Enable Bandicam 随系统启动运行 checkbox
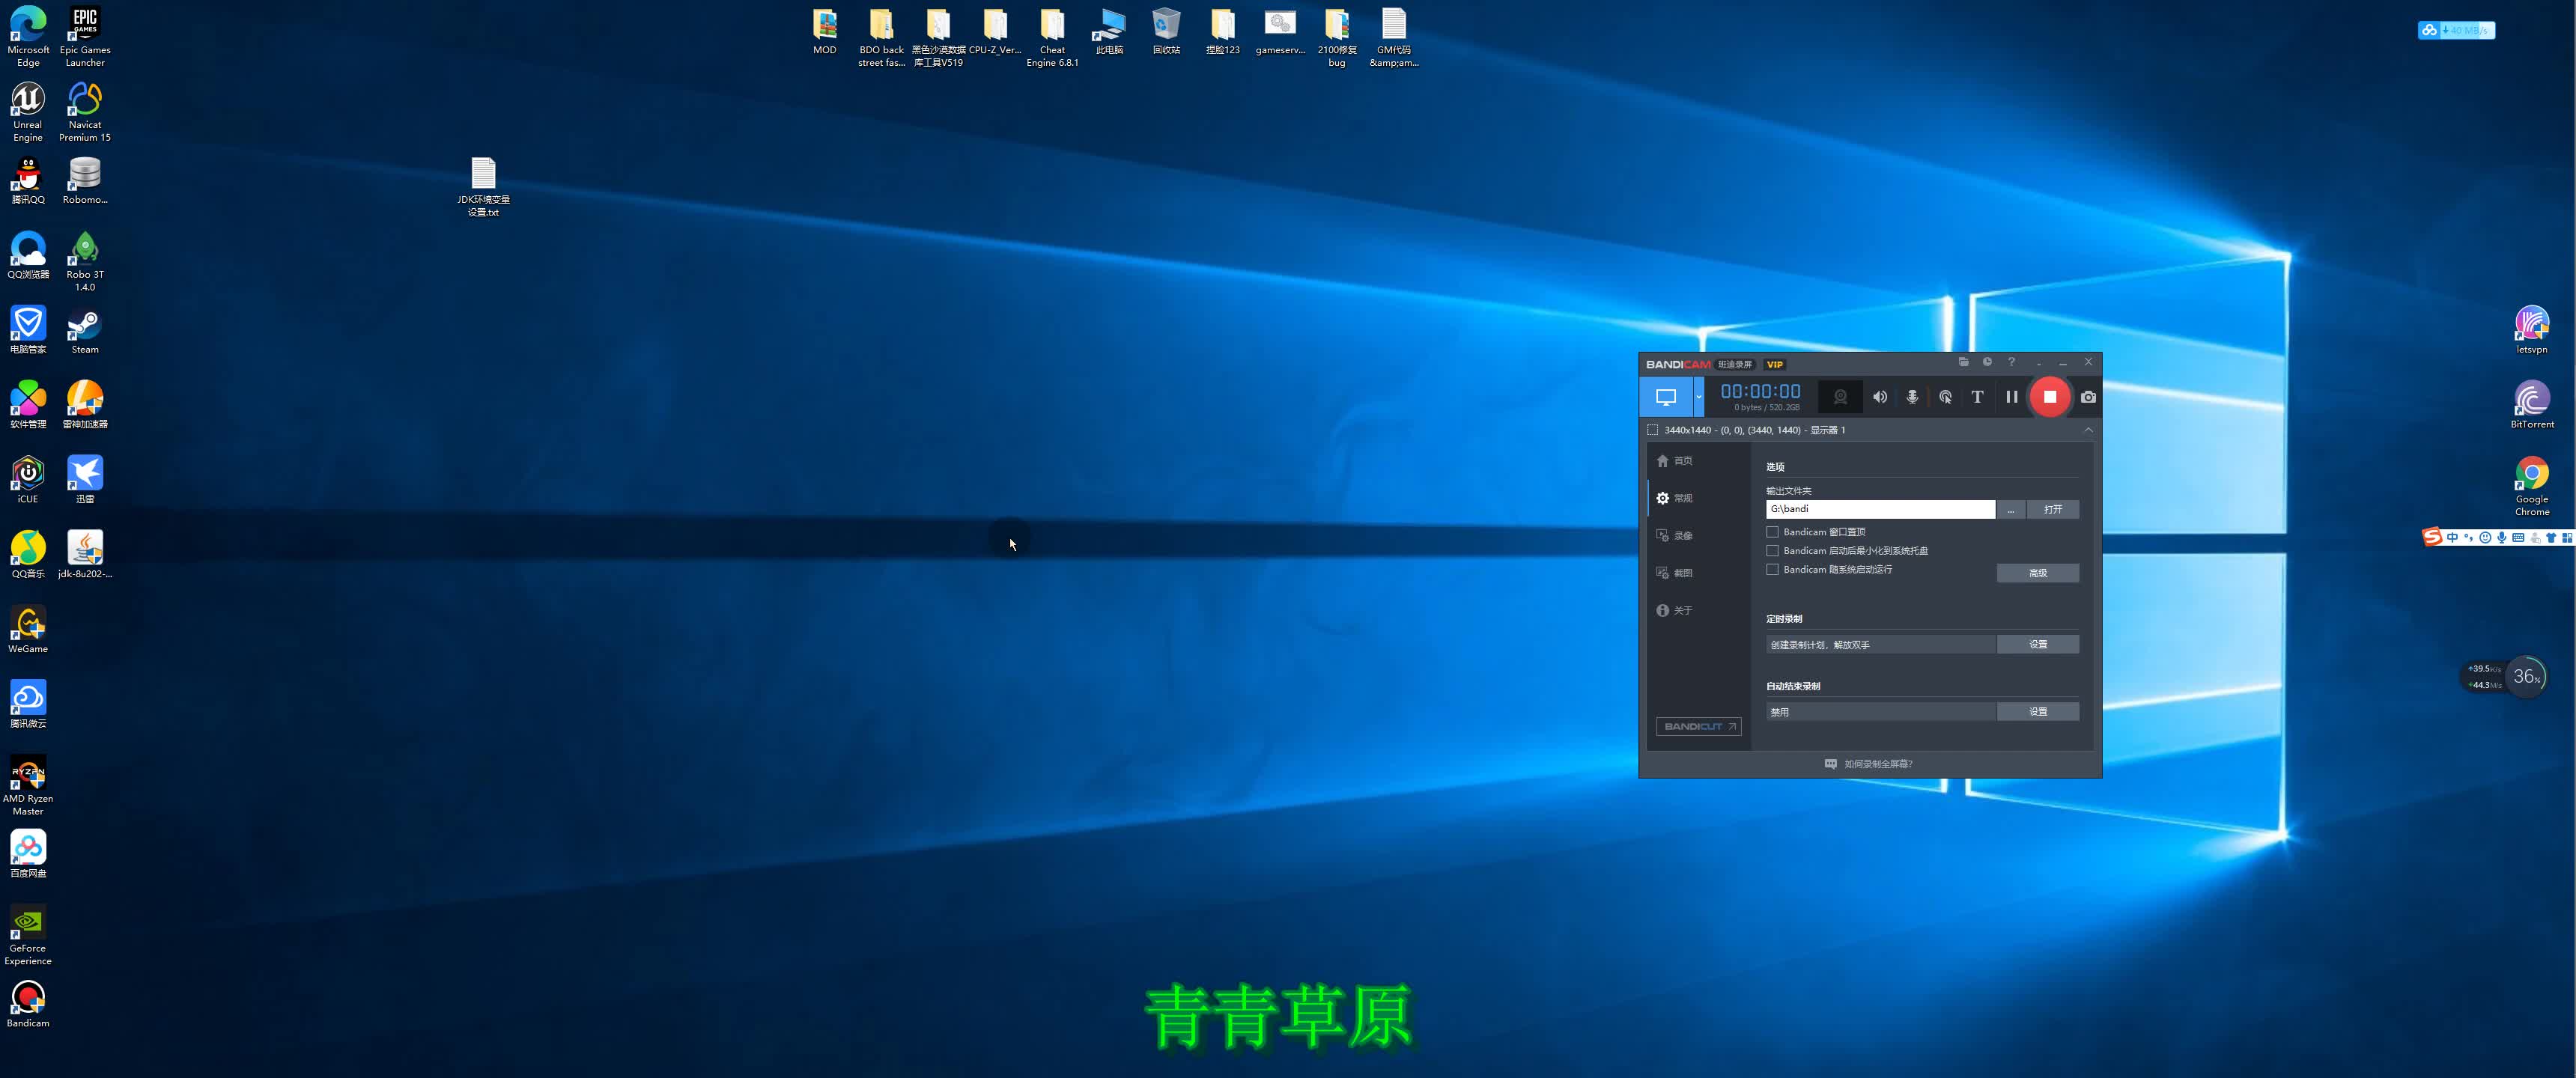The height and width of the screenshot is (1078, 2576). (x=1772, y=570)
